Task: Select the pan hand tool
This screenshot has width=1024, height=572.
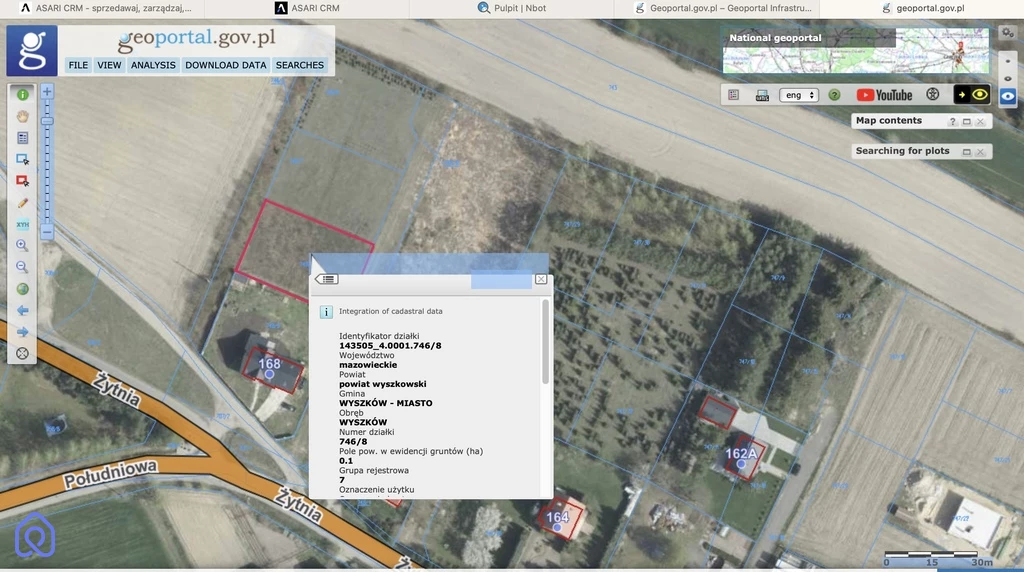Action: pyautogui.click(x=22, y=116)
